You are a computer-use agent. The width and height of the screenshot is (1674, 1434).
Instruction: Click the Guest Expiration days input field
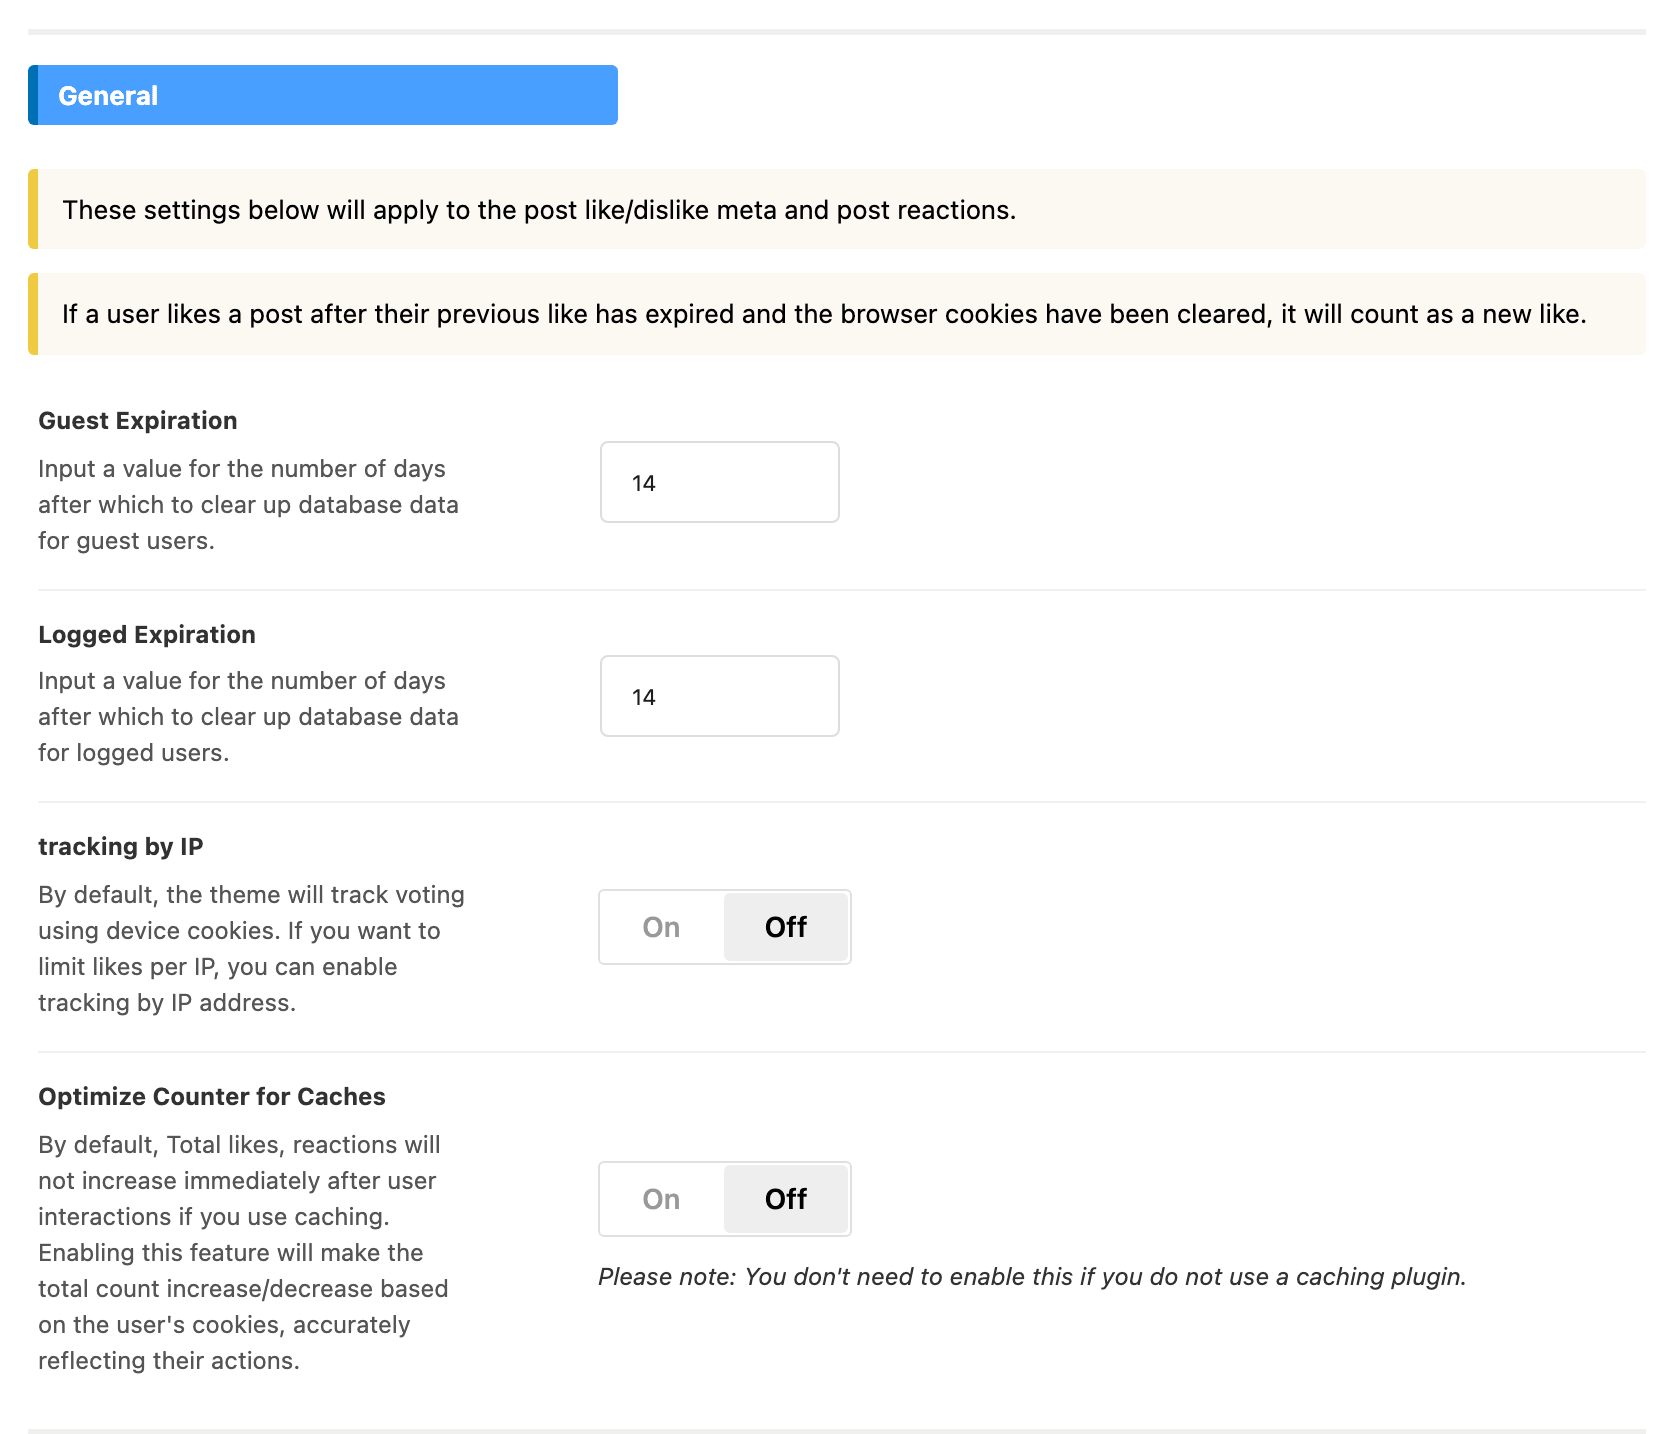[719, 482]
